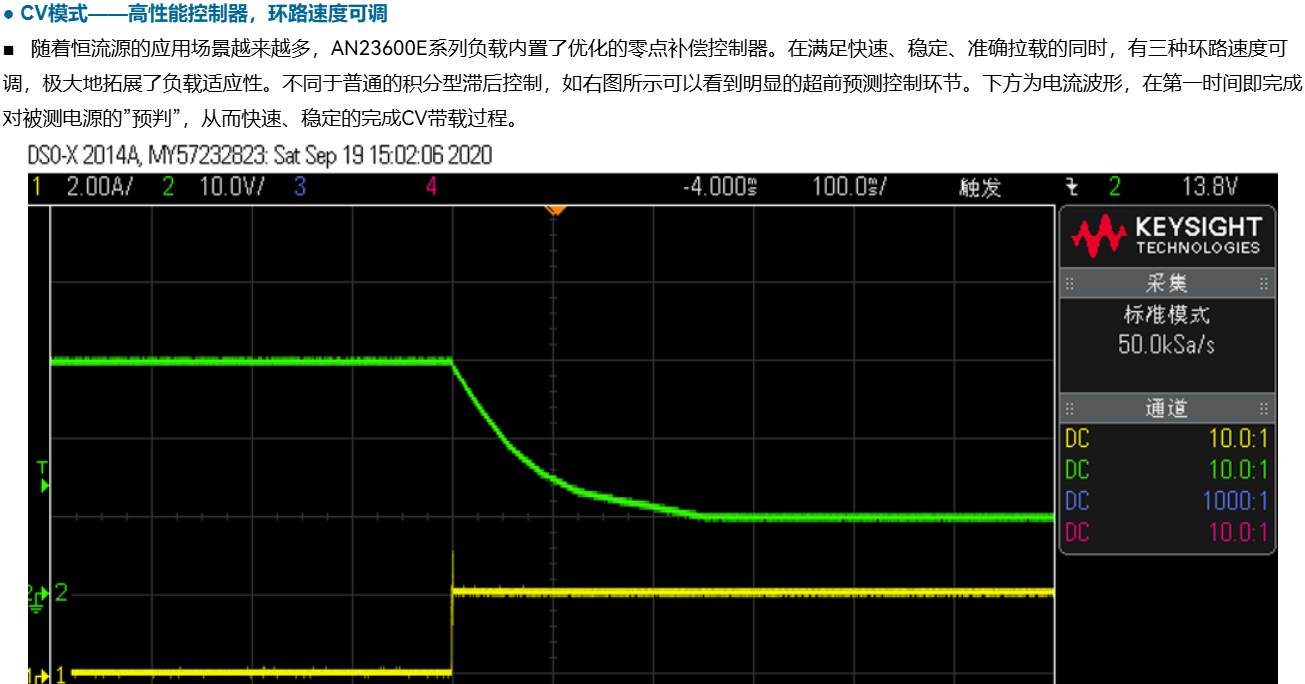This screenshot has width=1305, height=684.
Task: Click the -4.000ms delay value
Action: 720,187
